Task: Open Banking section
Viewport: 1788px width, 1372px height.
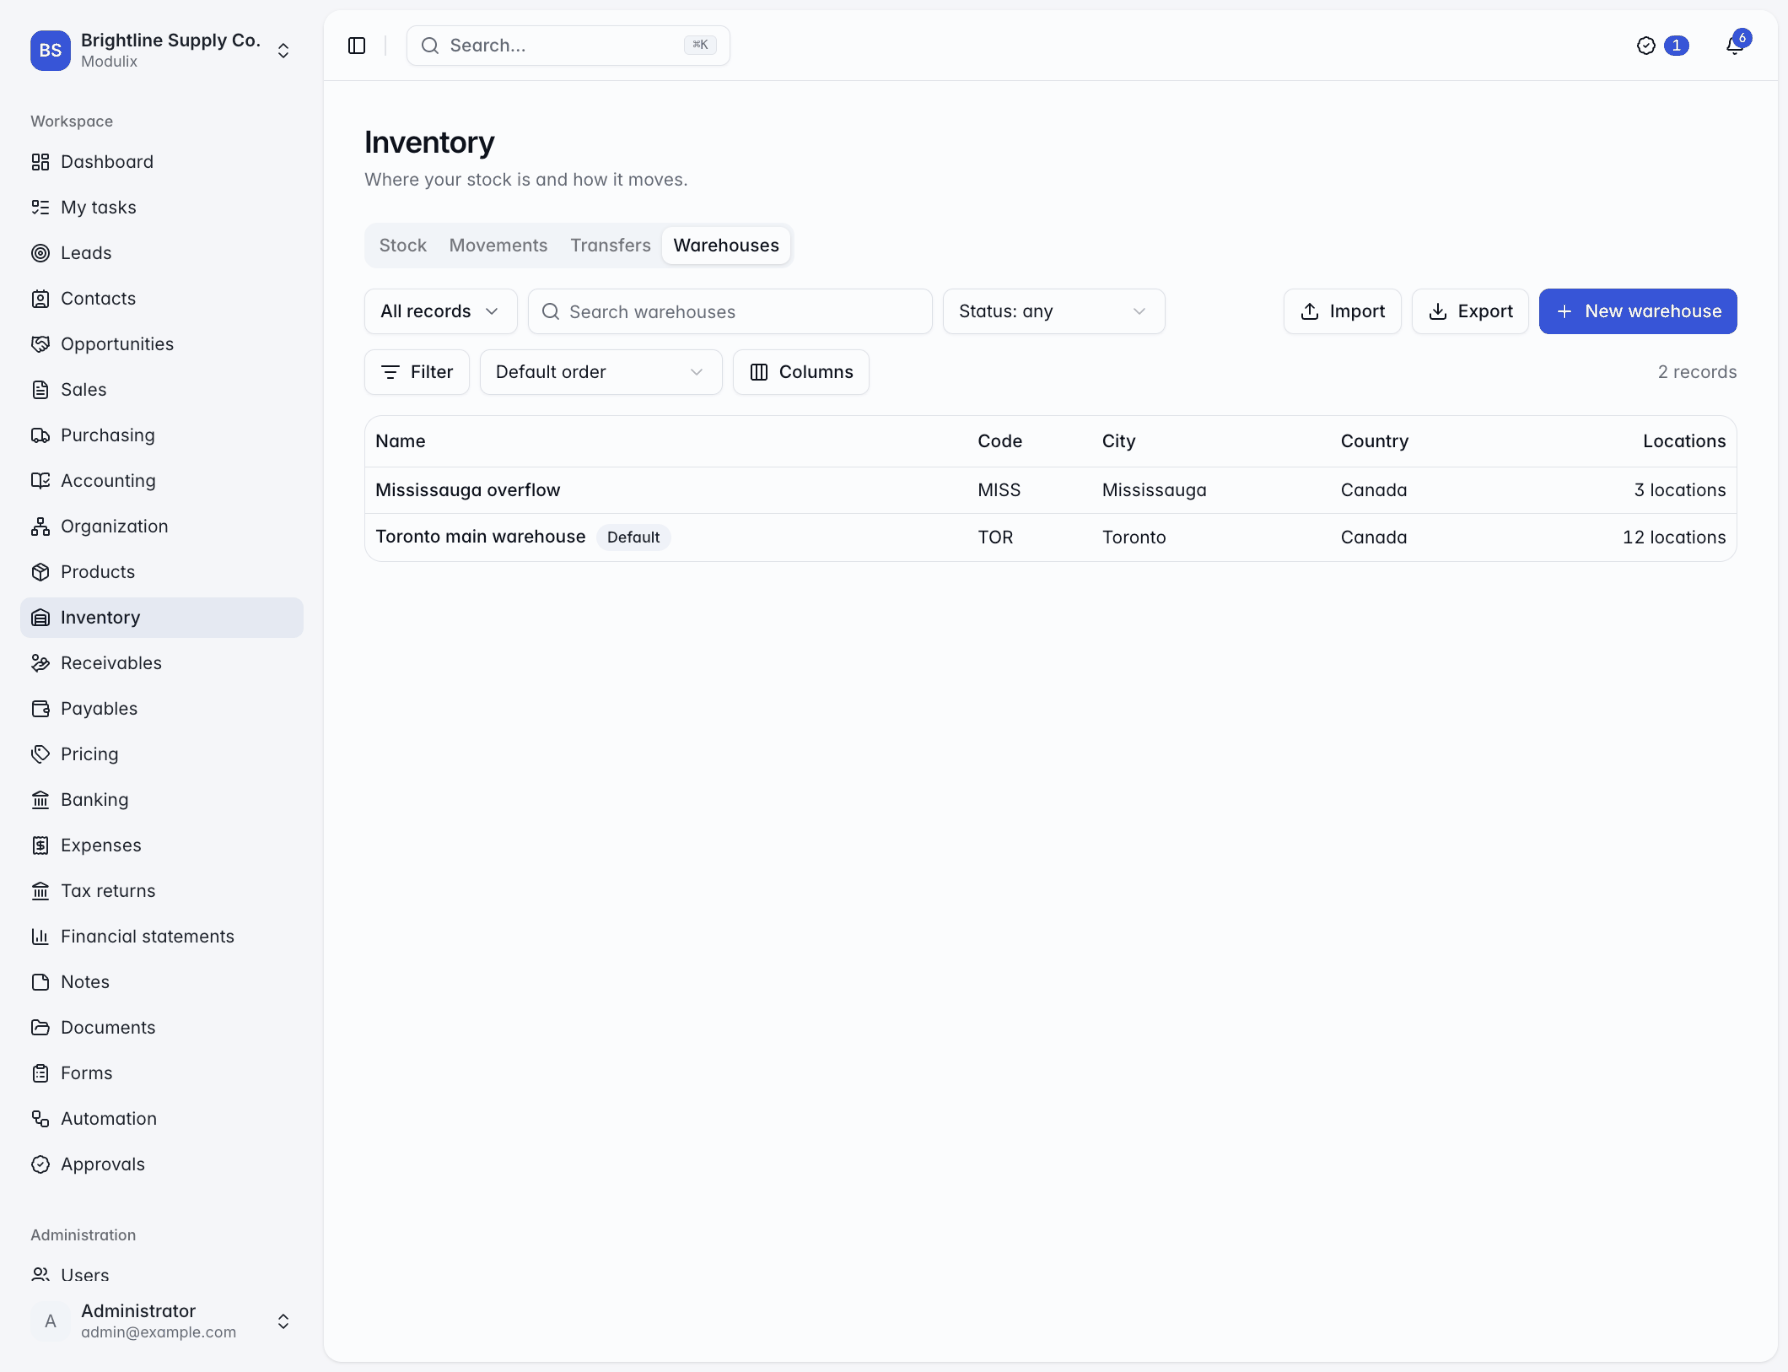Action: [162, 799]
